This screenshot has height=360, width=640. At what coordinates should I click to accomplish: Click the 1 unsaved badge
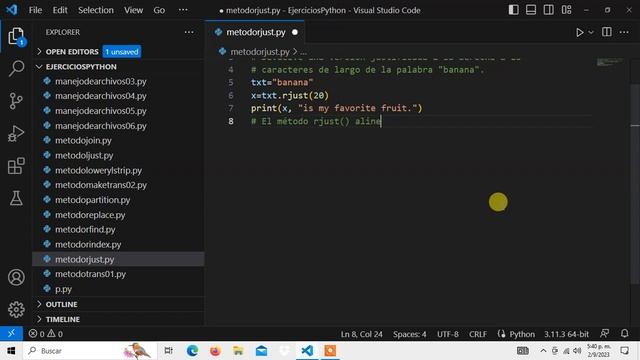(x=122, y=52)
